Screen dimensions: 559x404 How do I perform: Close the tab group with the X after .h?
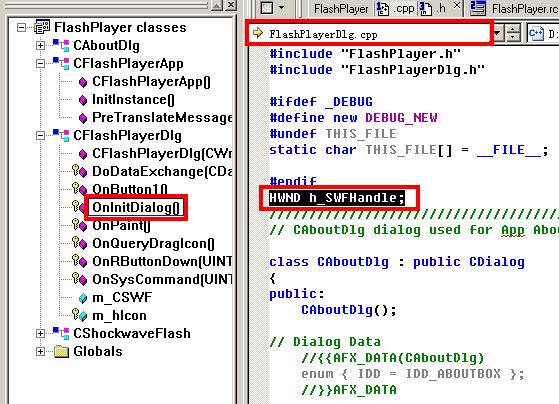click(457, 5)
